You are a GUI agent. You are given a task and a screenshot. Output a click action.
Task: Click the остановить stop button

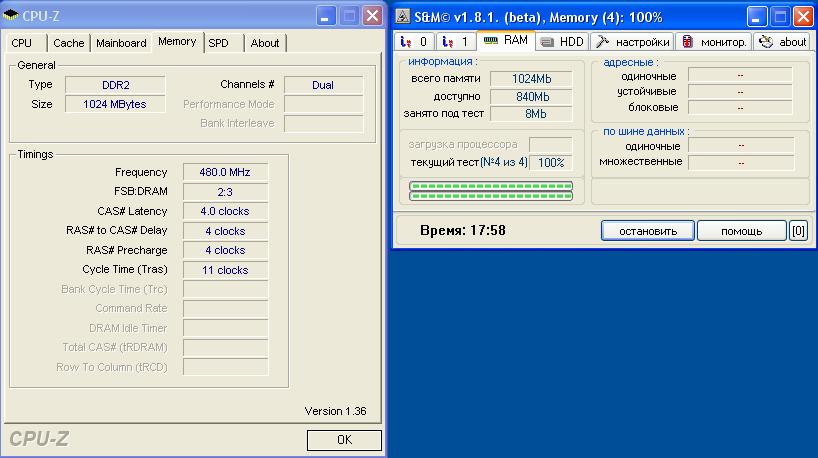click(x=647, y=231)
